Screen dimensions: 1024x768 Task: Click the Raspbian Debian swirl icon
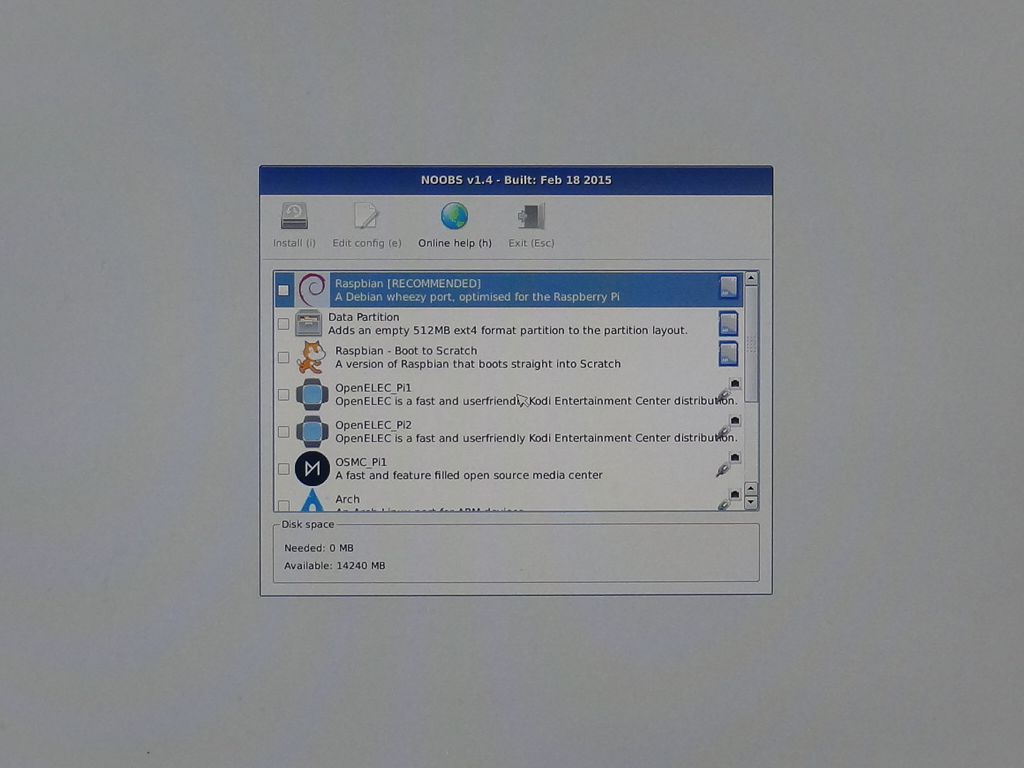point(312,289)
